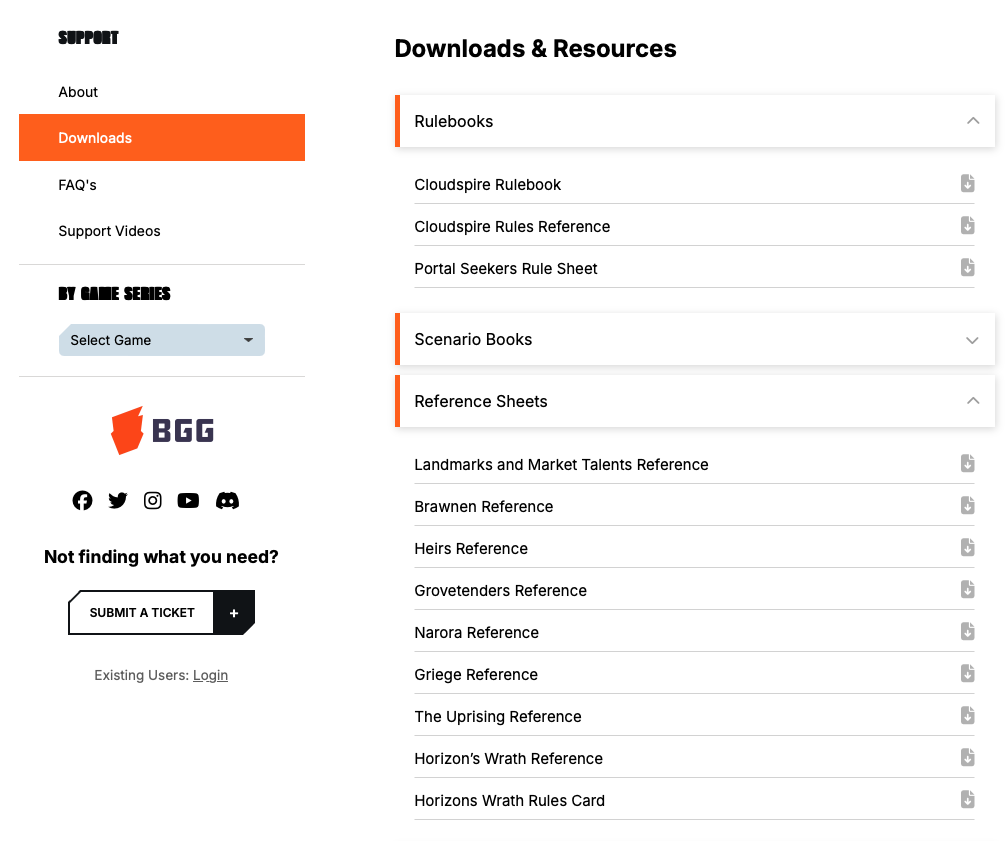
Task: Select Downloads in the support sidebar
Action: point(162,138)
